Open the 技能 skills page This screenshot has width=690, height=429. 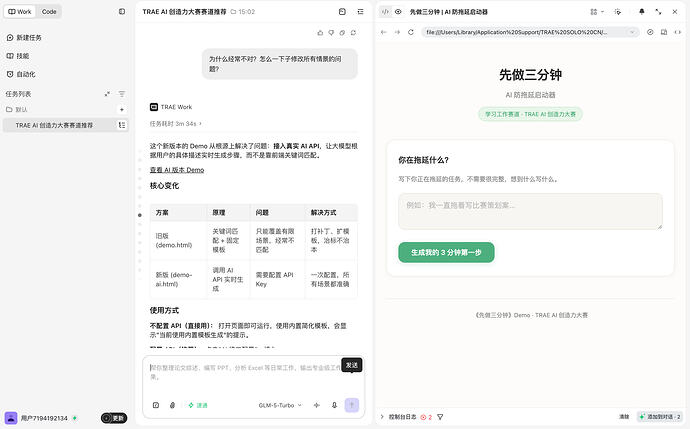coord(18,56)
